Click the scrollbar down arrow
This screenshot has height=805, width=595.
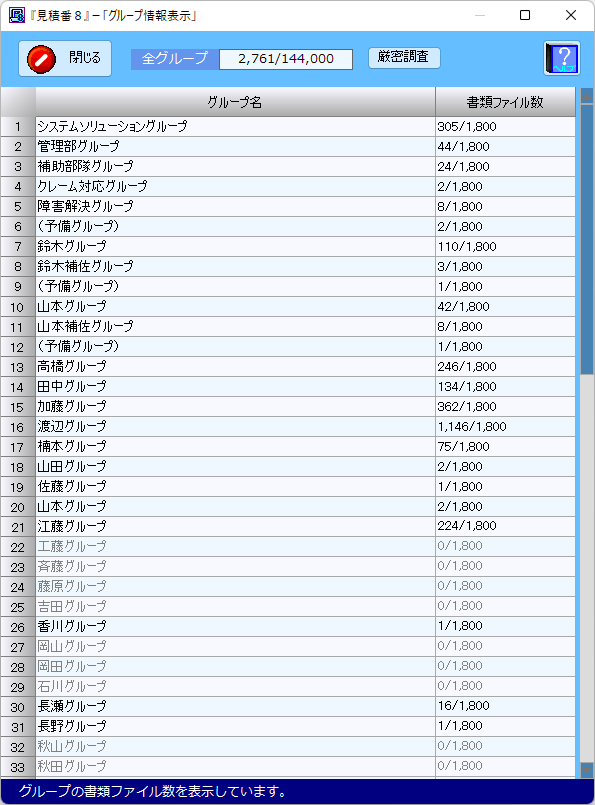[x=586, y=770]
